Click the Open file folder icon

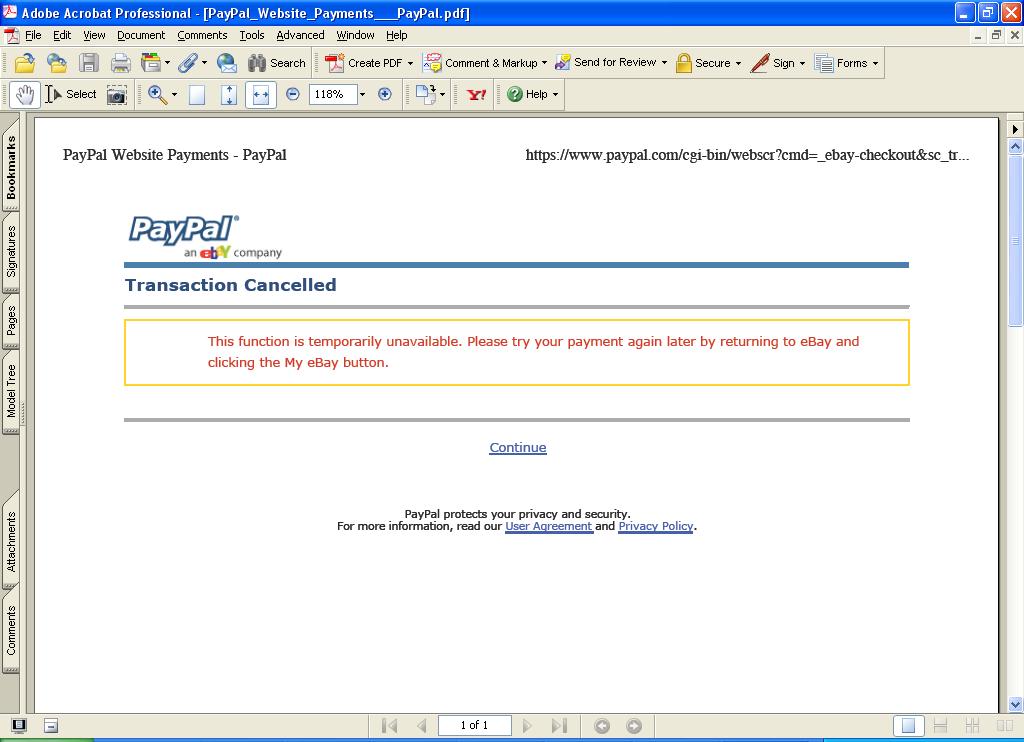click(x=25, y=63)
